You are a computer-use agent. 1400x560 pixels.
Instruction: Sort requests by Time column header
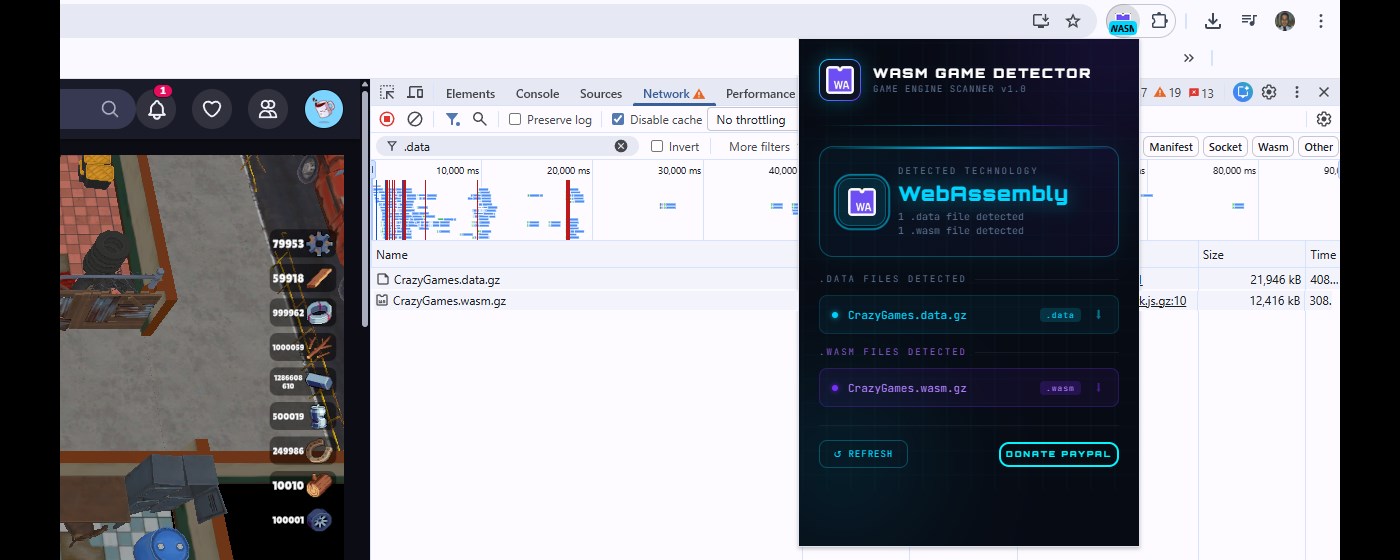click(x=1322, y=255)
